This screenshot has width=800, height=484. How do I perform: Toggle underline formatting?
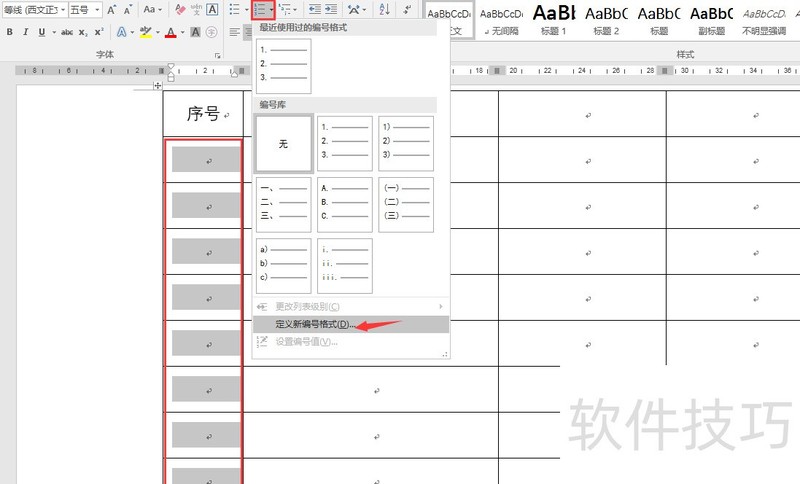(x=41, y=32)
